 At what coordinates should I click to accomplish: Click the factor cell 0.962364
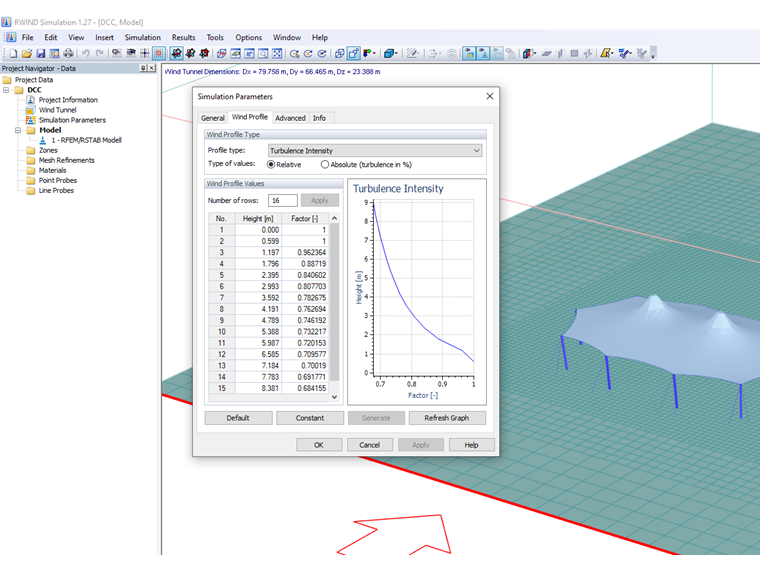tap(305, 253)
